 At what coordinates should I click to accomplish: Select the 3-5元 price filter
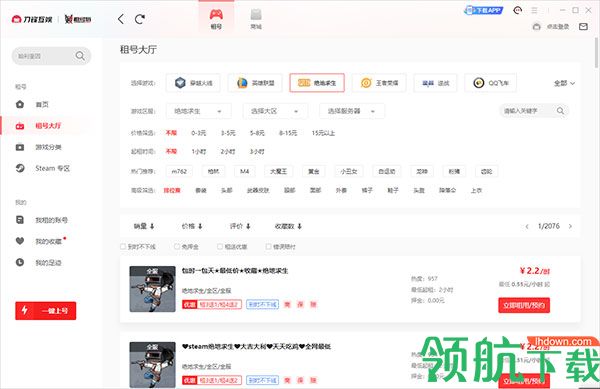[228, 133]
